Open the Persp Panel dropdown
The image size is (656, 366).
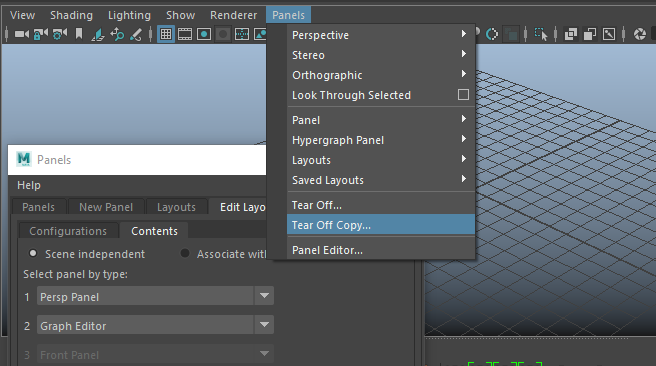[155, 296]
